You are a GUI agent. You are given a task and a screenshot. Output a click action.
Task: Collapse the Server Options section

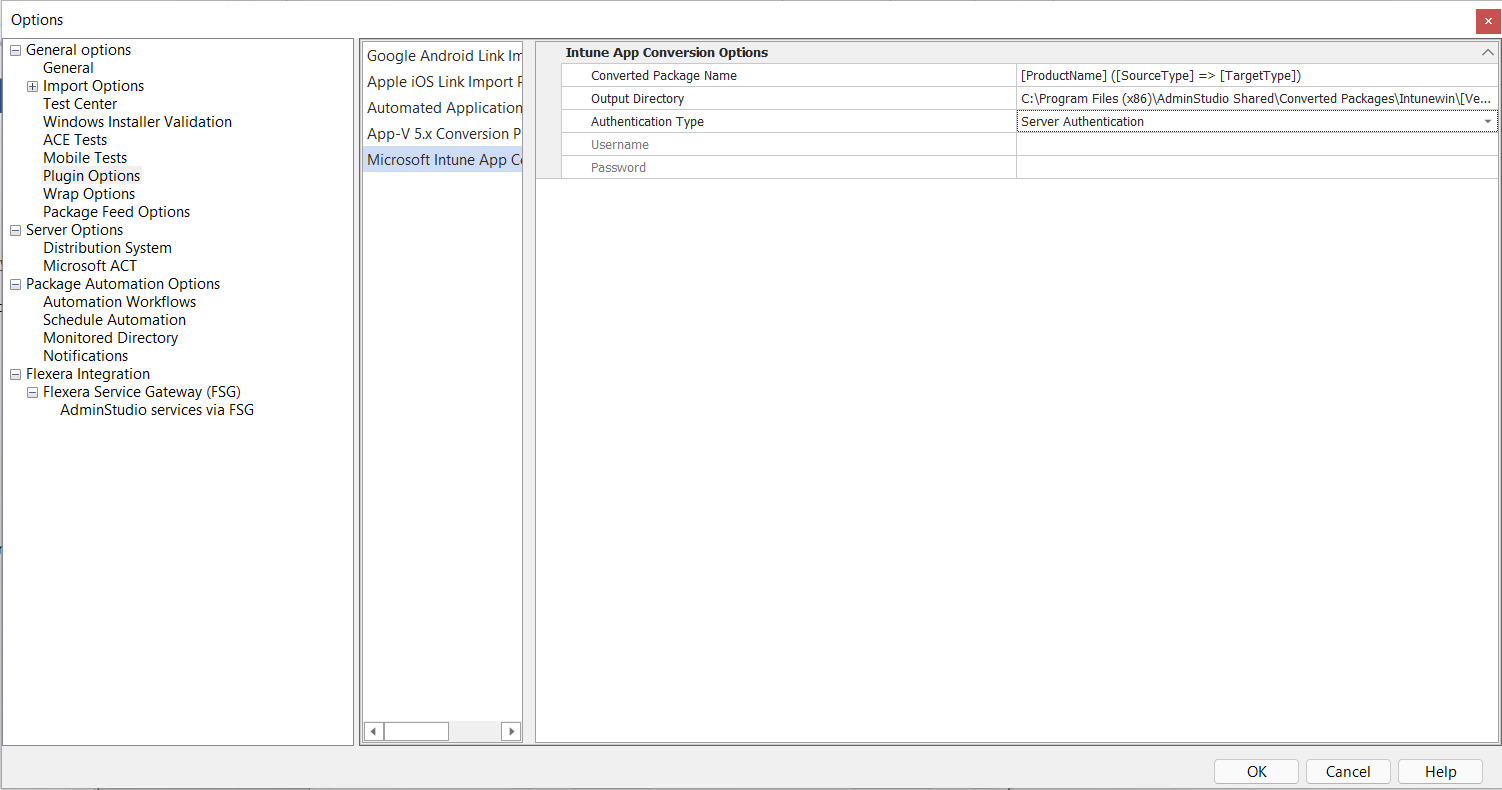tap(14, 230)
